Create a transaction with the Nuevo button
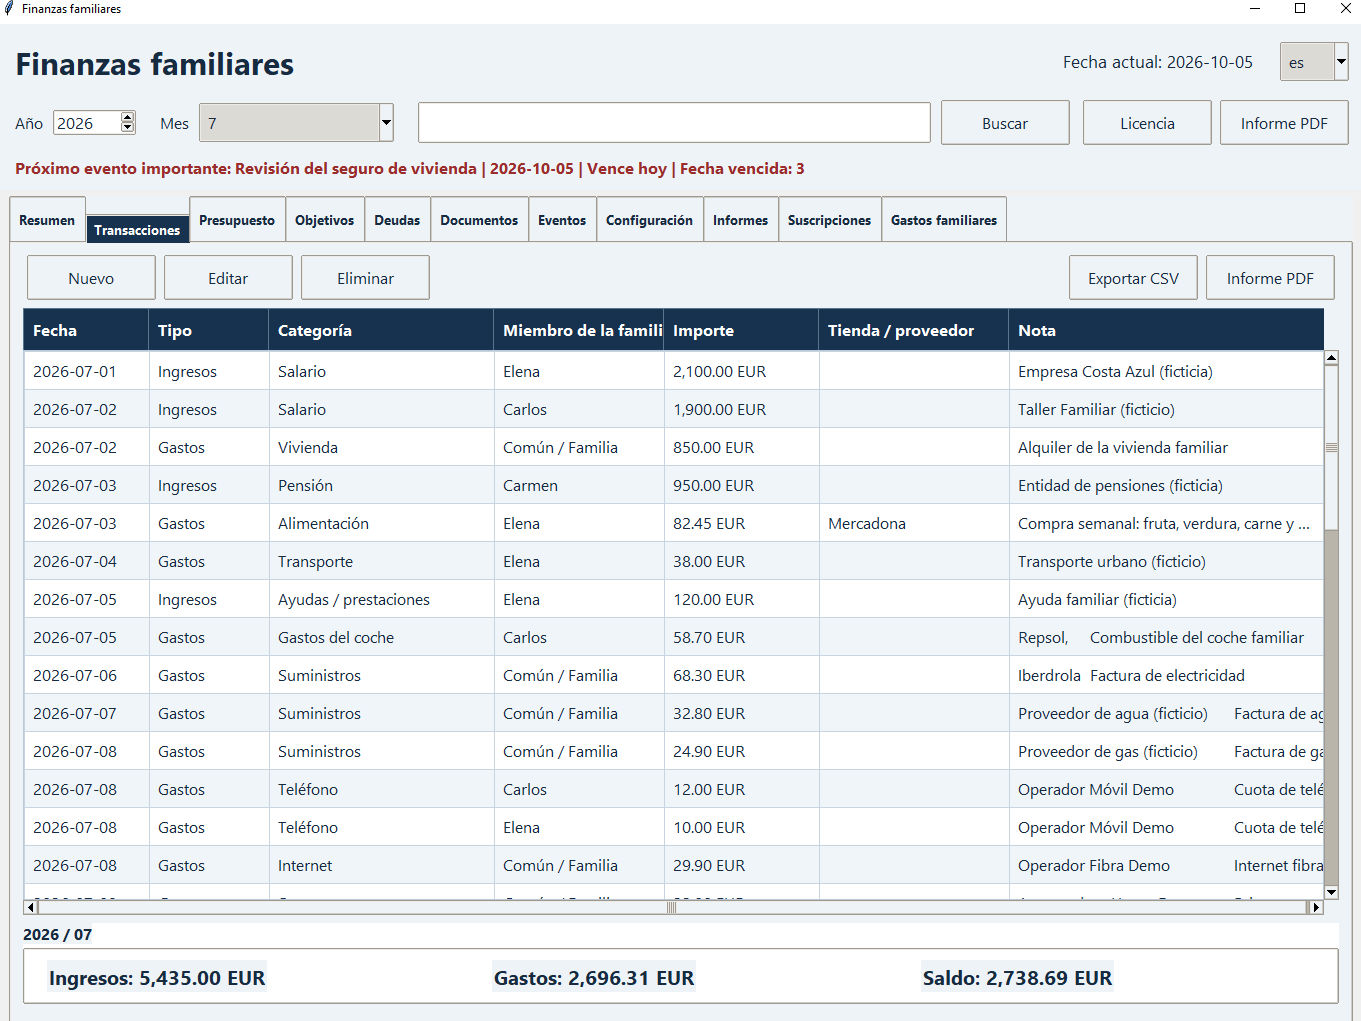Screen dimensions: 1361x1021 pos(91,278)
